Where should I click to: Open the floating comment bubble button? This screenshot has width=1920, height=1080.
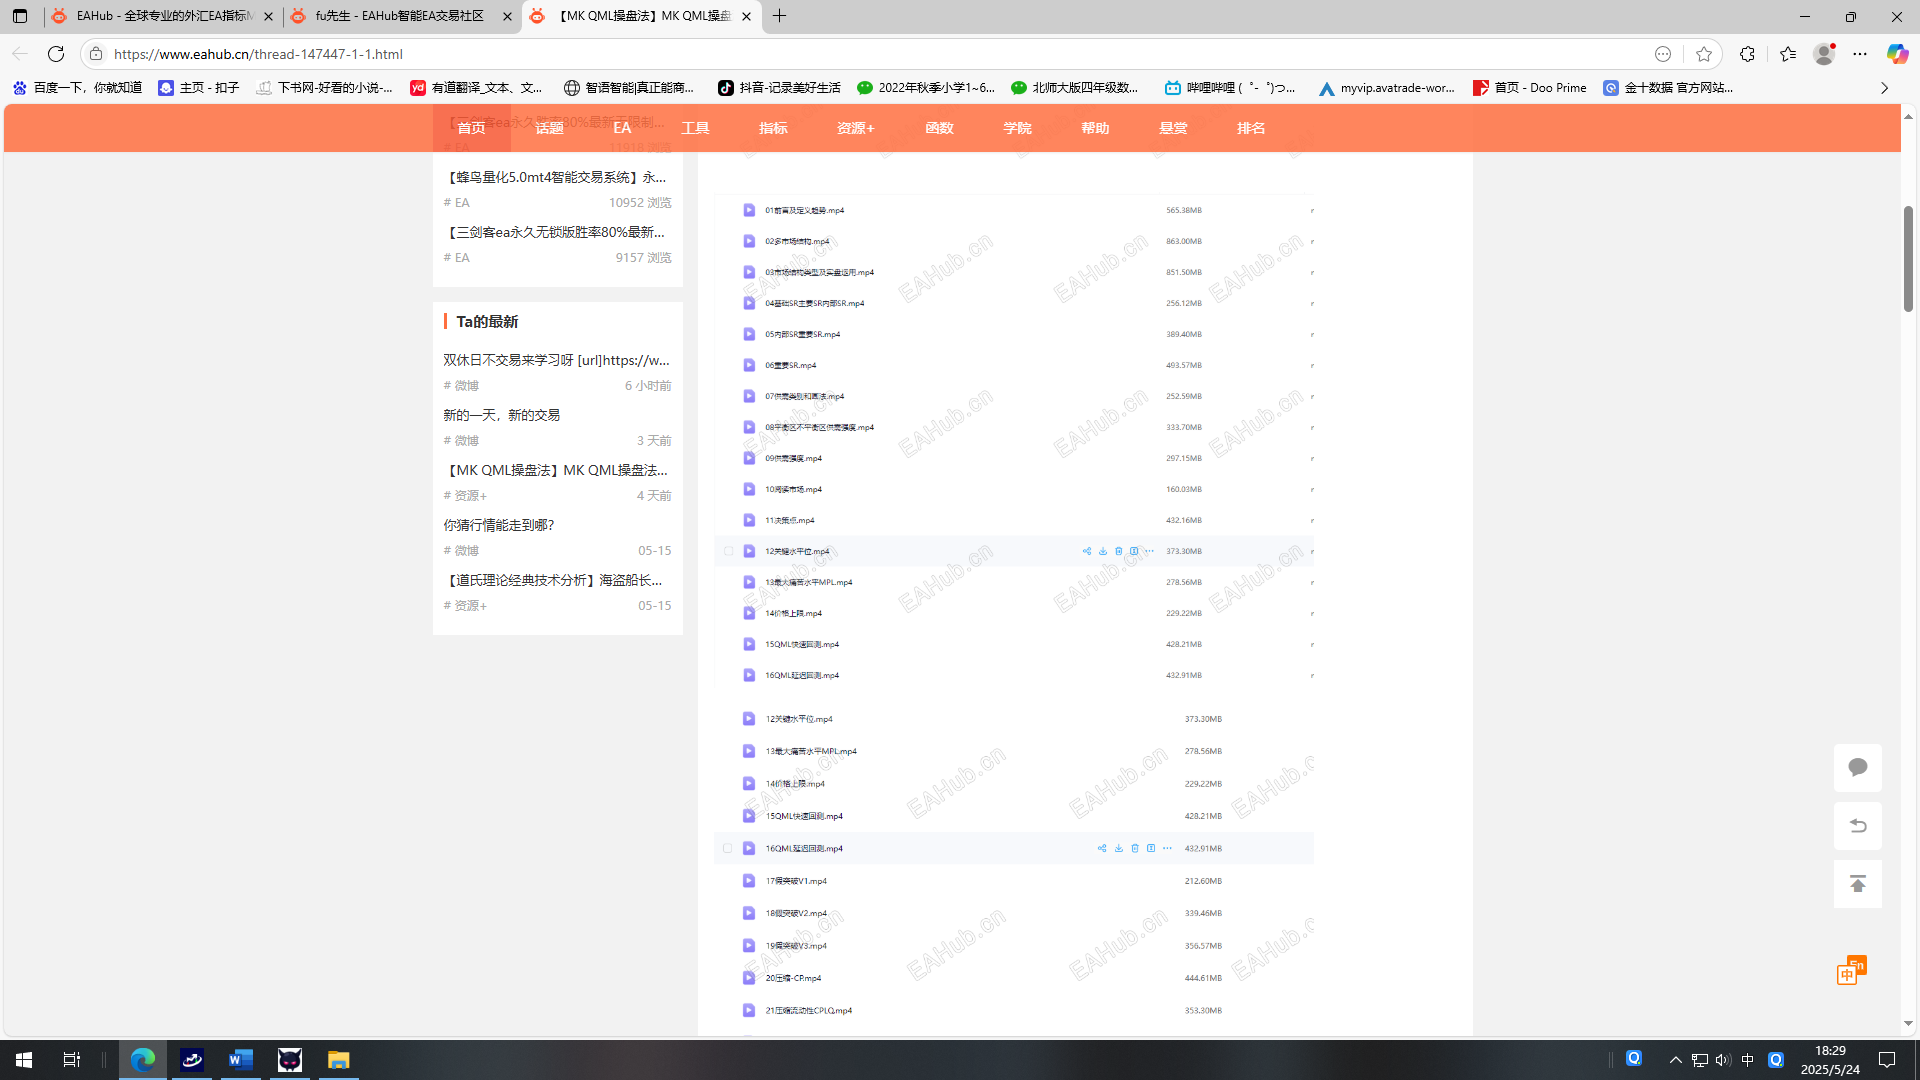pyautogui.click(x=1858, y=768)
